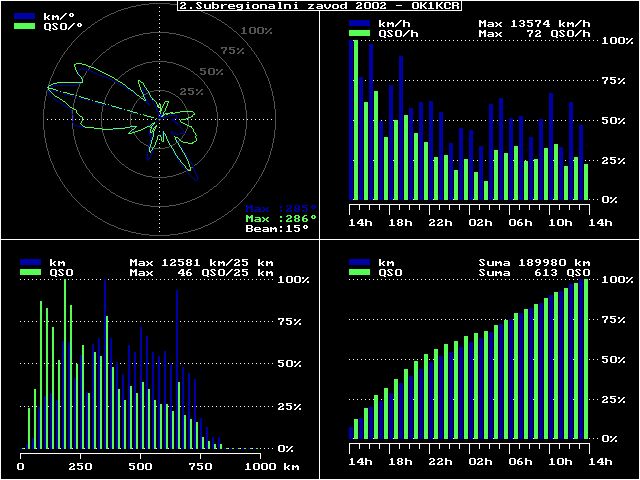Screen dimensions: 640x480
Task: Click the 02h tick on hourly rate chart
Action: click(x=480, y=222)
